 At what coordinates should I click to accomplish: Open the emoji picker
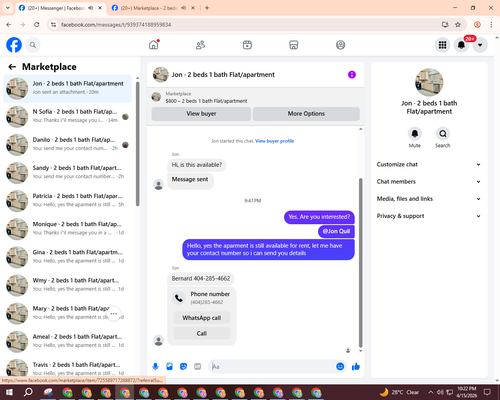tap(340, 367)
